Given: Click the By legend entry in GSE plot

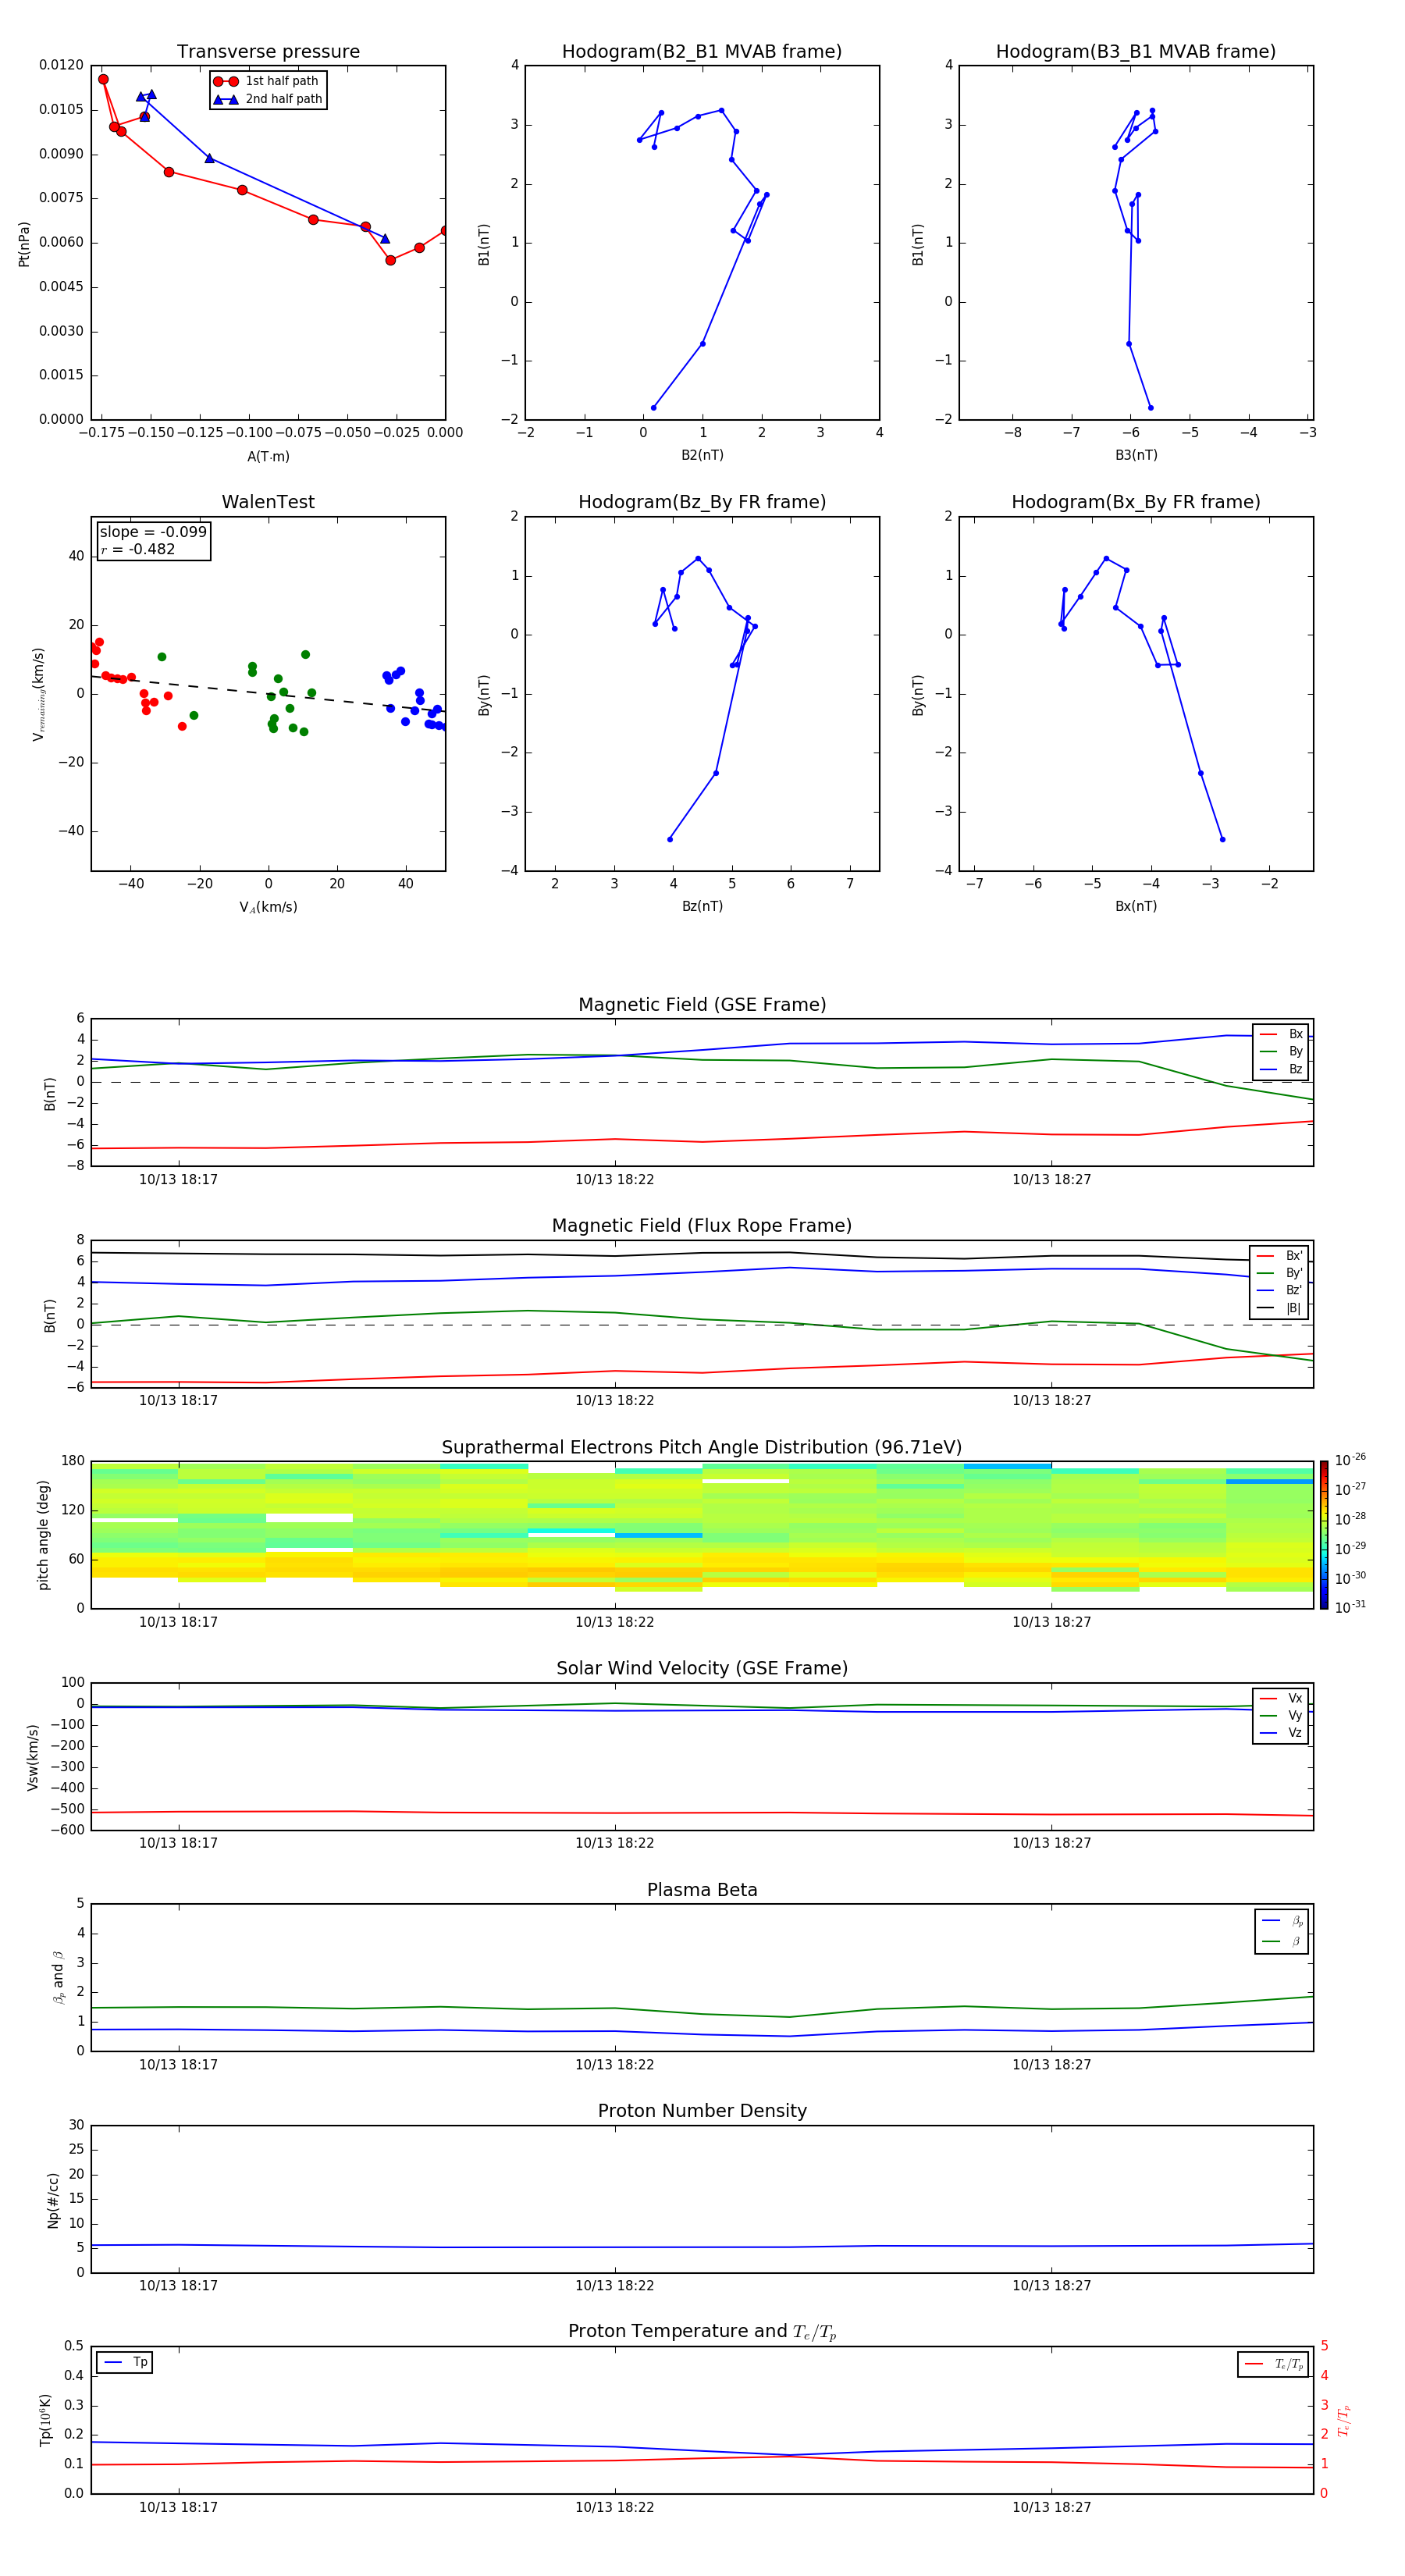Looking at the screenshot, I should pos(1281,1052).
